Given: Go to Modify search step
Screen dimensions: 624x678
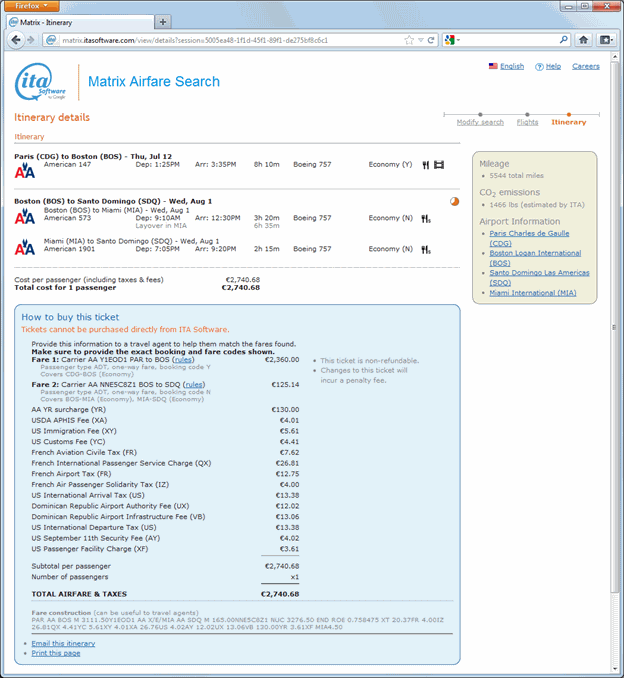Looking at the screenshot, I should pos(480,122).
